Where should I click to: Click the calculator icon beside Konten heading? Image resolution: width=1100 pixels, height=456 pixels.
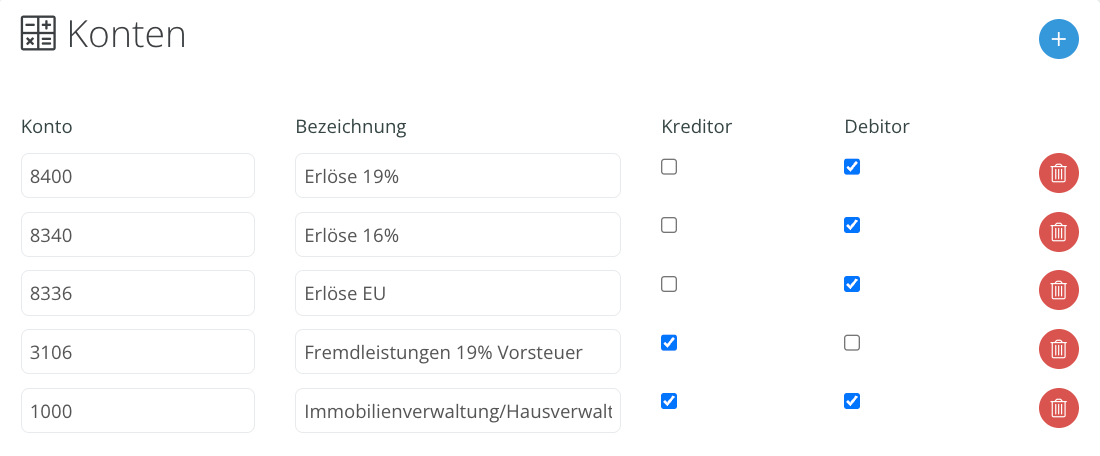(39, 34)
